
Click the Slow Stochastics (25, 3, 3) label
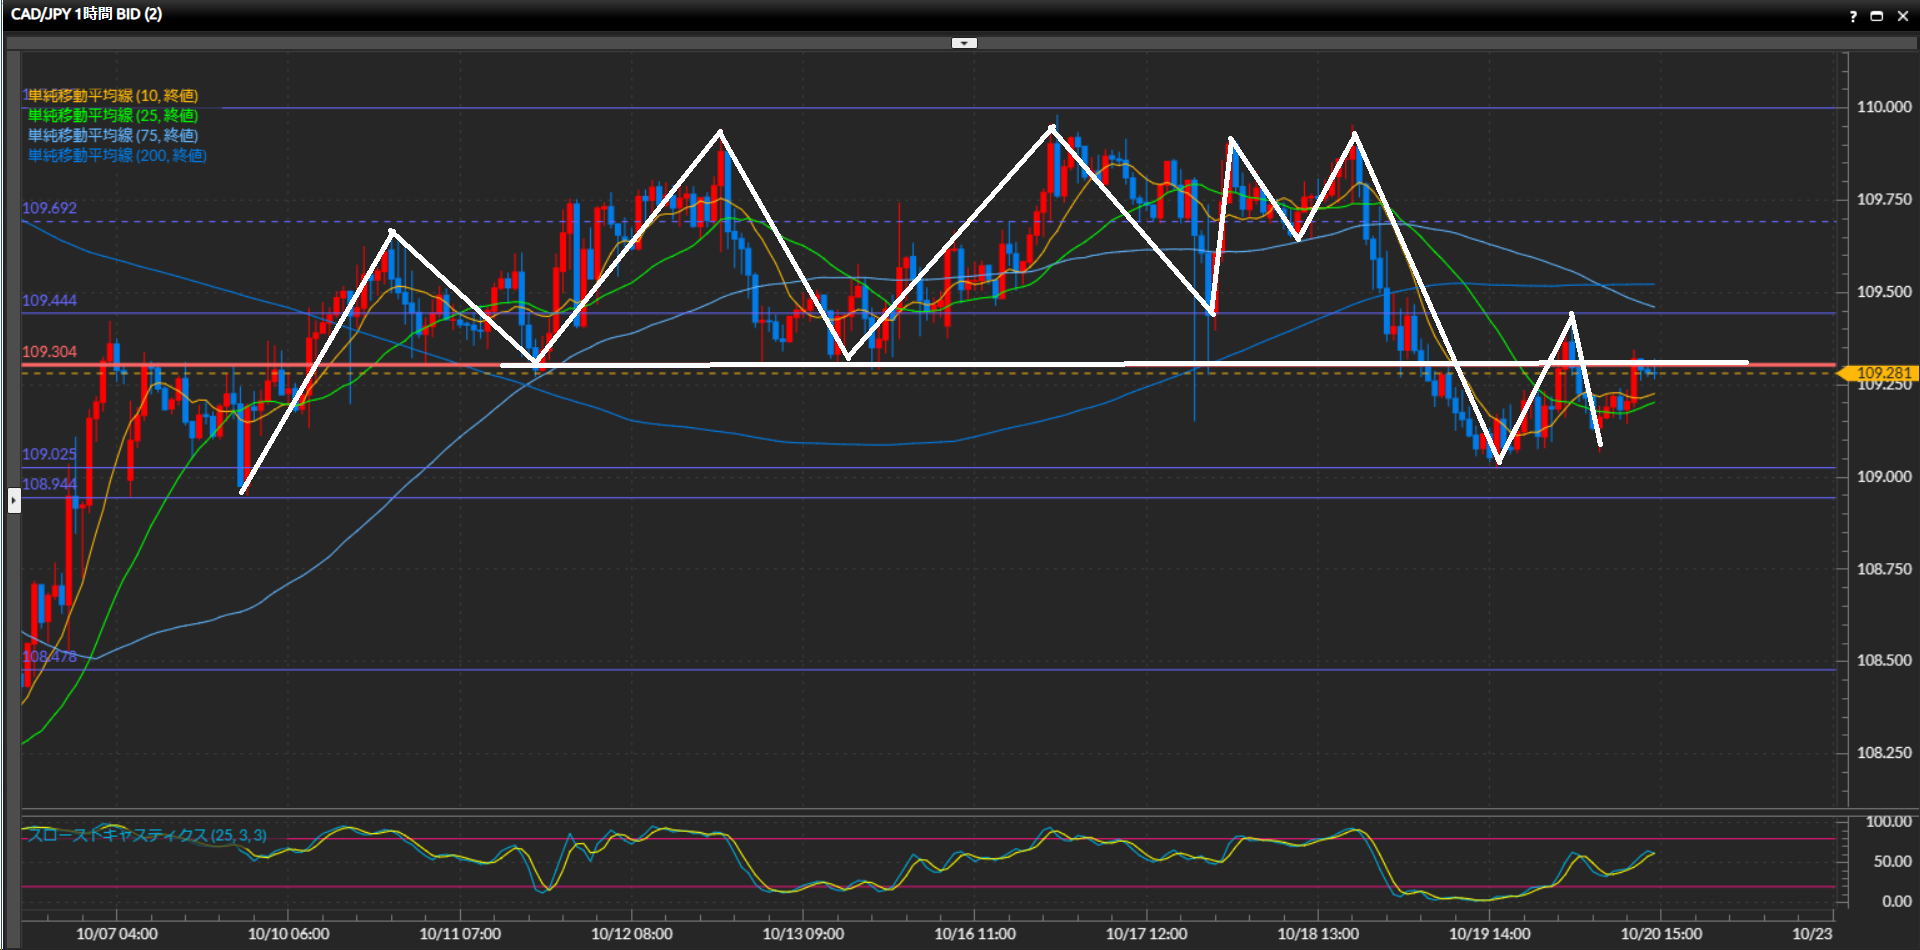(x=147, y=835)
